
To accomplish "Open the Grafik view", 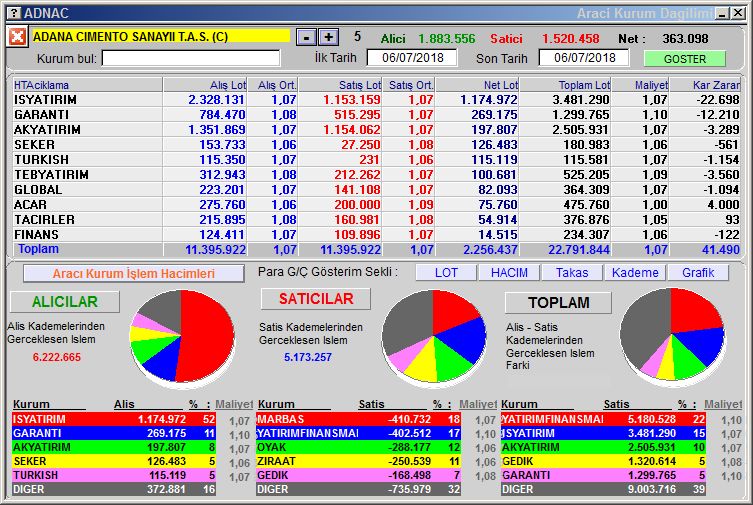I will 698,273.
